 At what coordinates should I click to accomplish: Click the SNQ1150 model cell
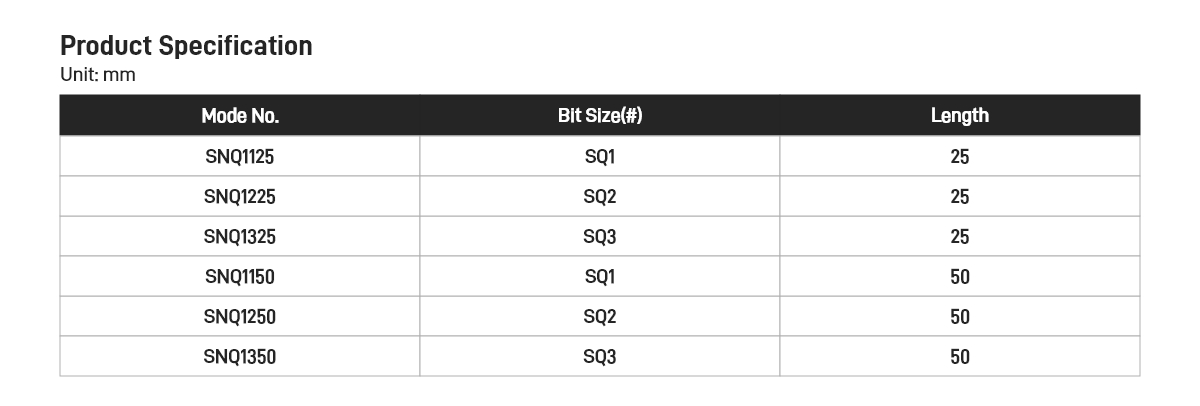240,277
